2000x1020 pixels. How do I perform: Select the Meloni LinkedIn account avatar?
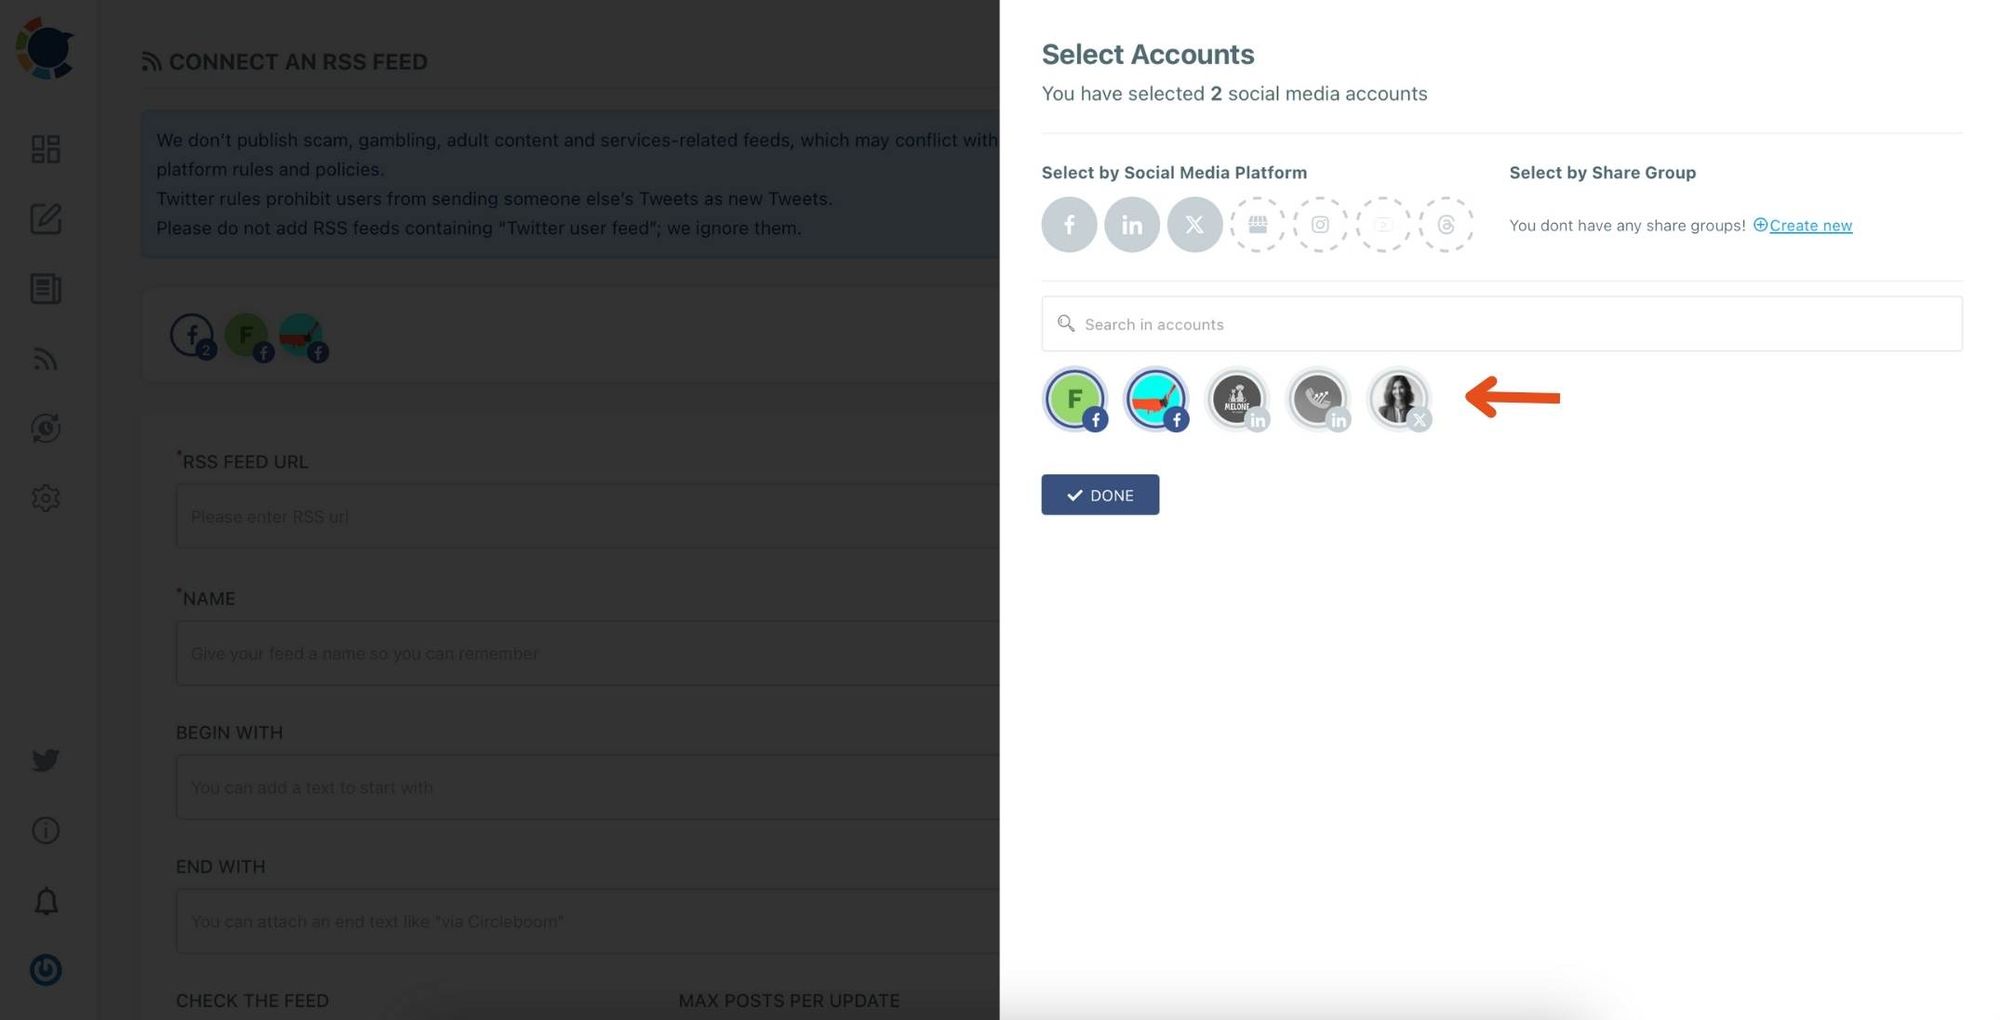[1237, 397]
